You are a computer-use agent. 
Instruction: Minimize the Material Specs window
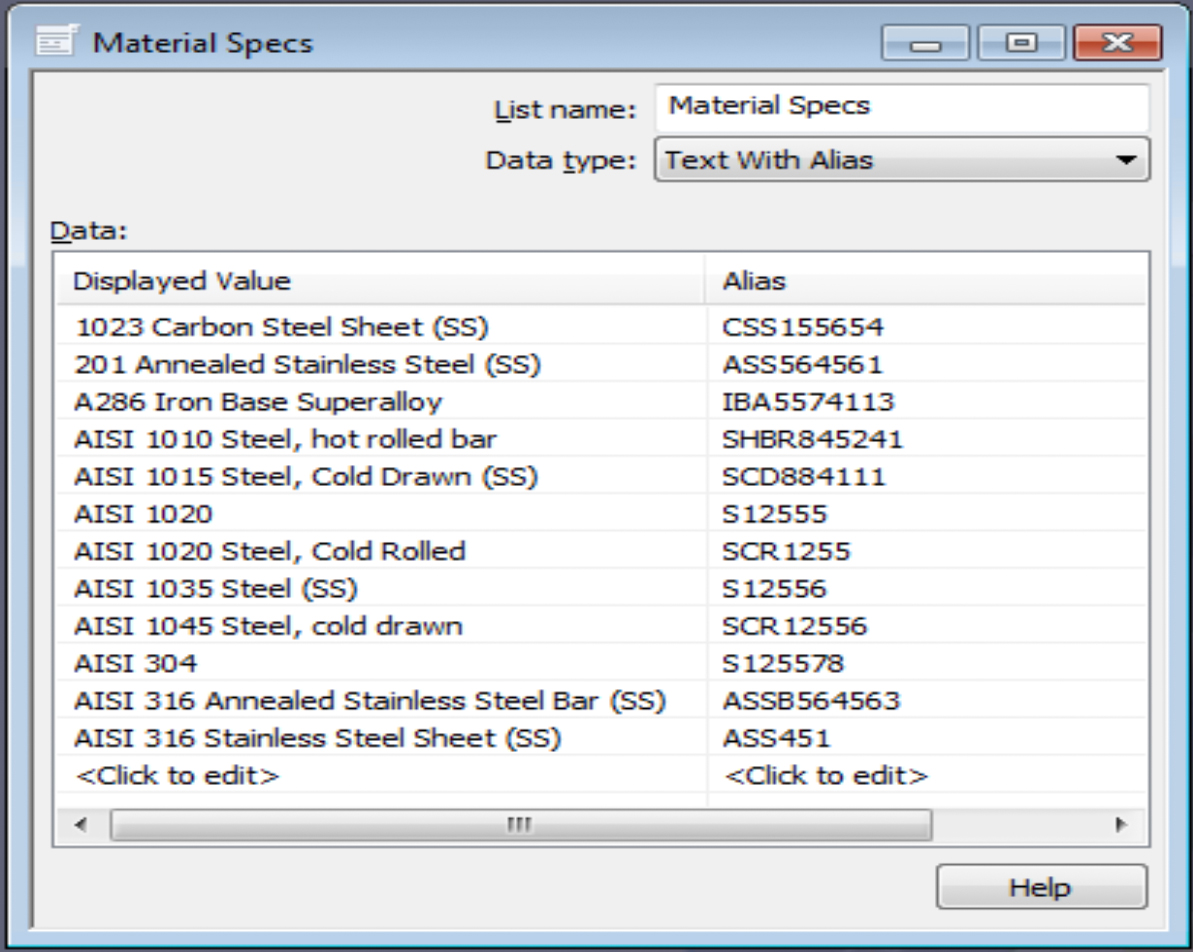point(925,44)
